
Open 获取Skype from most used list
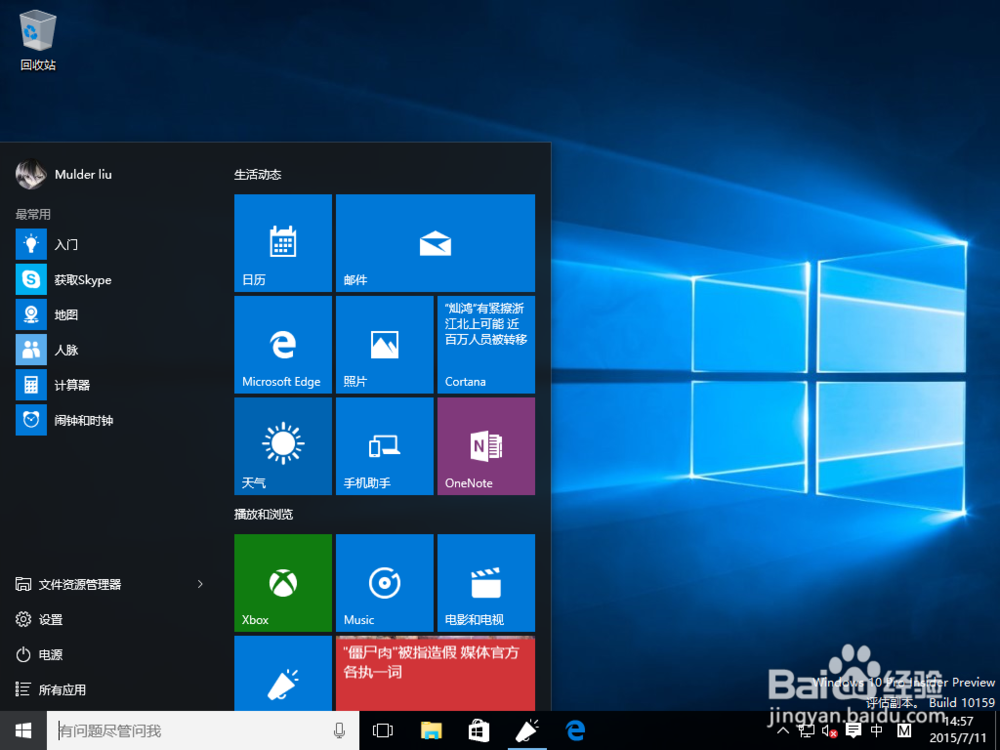coord(115,279)
